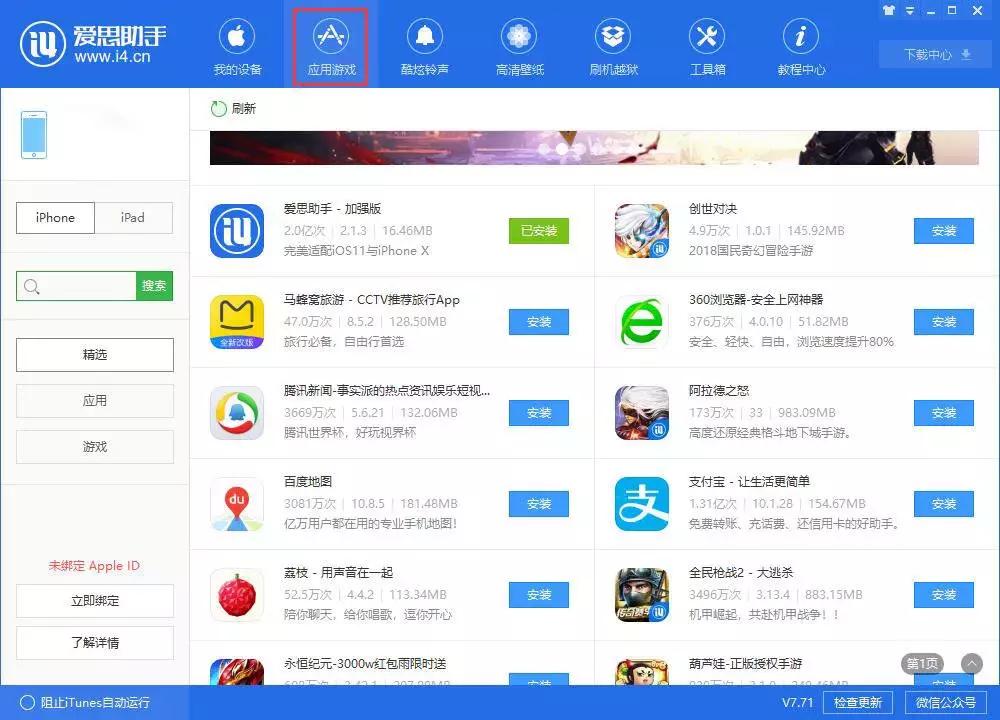
Task: Open the 刷机越狱 jailbreak tools
Action: tap(613, 45)
